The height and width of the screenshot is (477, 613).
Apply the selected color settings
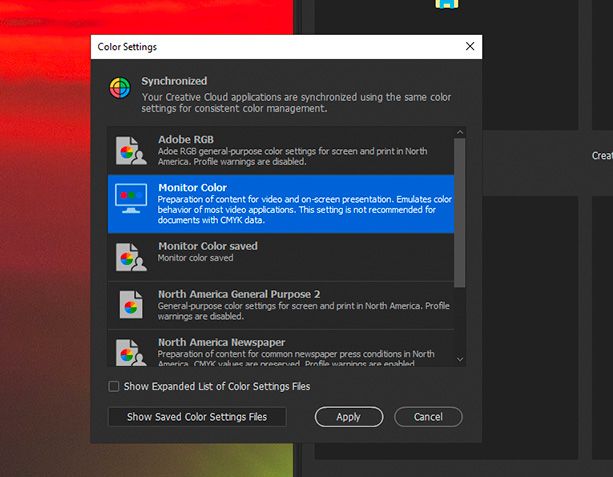click(x=349, y=417)
